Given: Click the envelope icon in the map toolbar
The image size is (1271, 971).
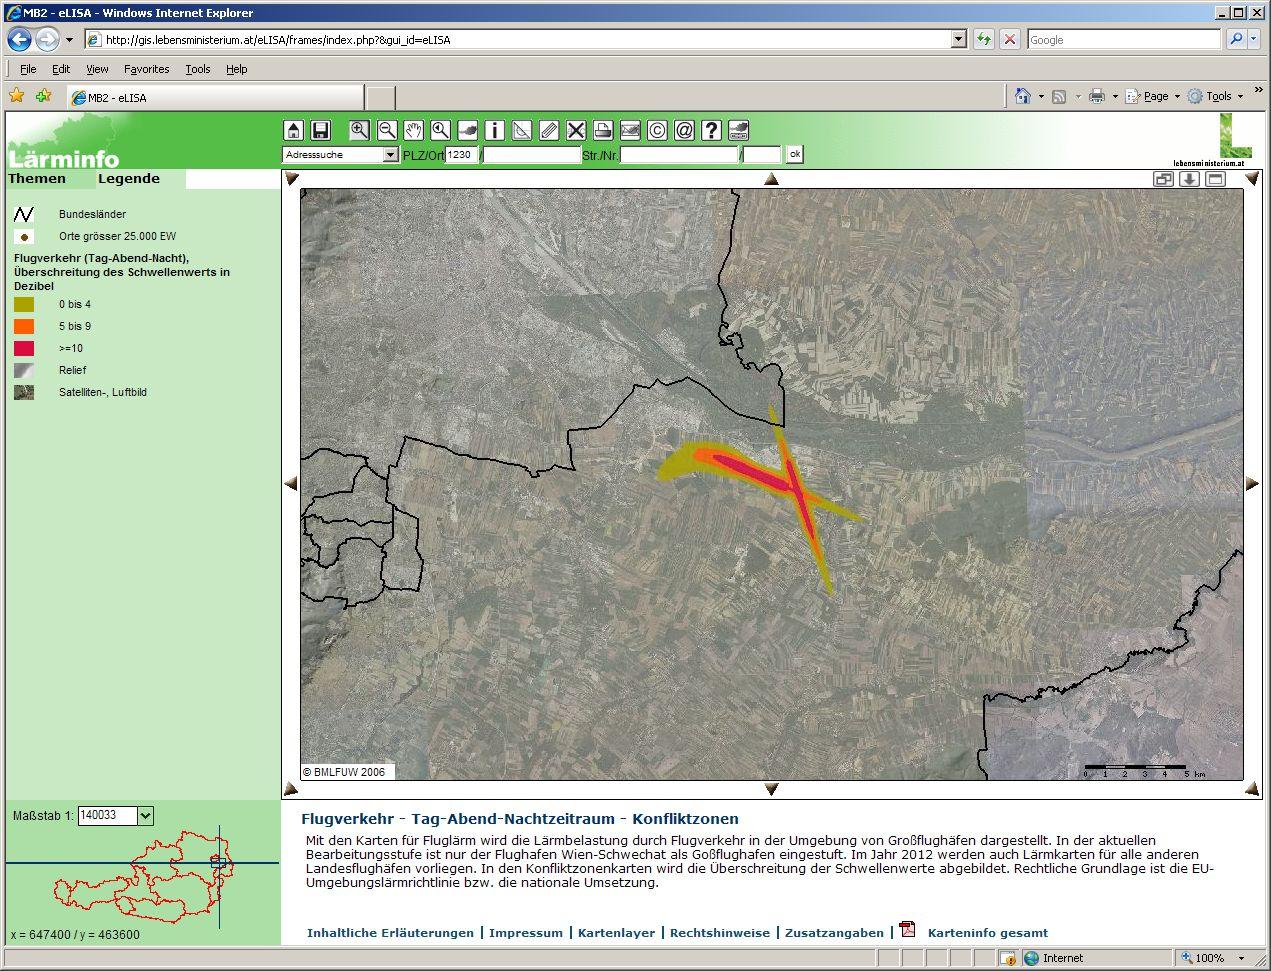Looking at the screenshot, I should click(x=630, y=130).
